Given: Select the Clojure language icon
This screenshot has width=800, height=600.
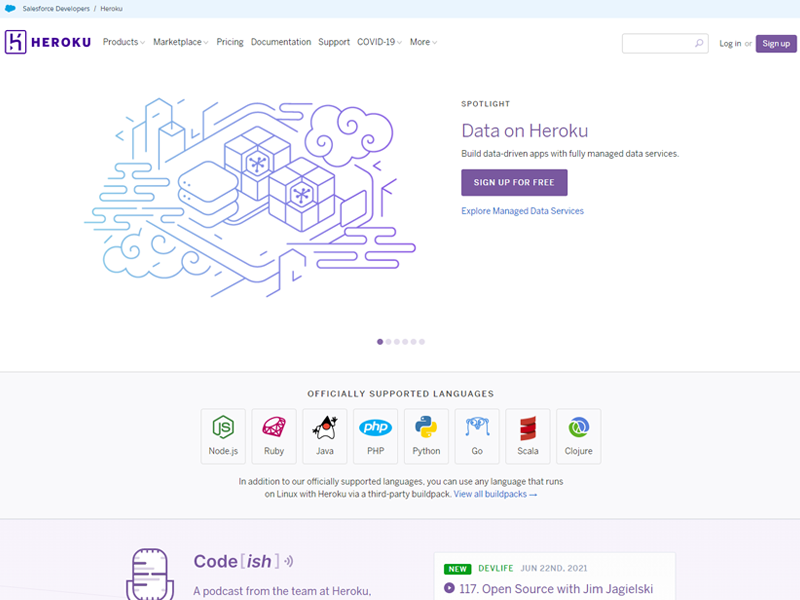Looking at the screenshot, I should click(x=579, y=427).
